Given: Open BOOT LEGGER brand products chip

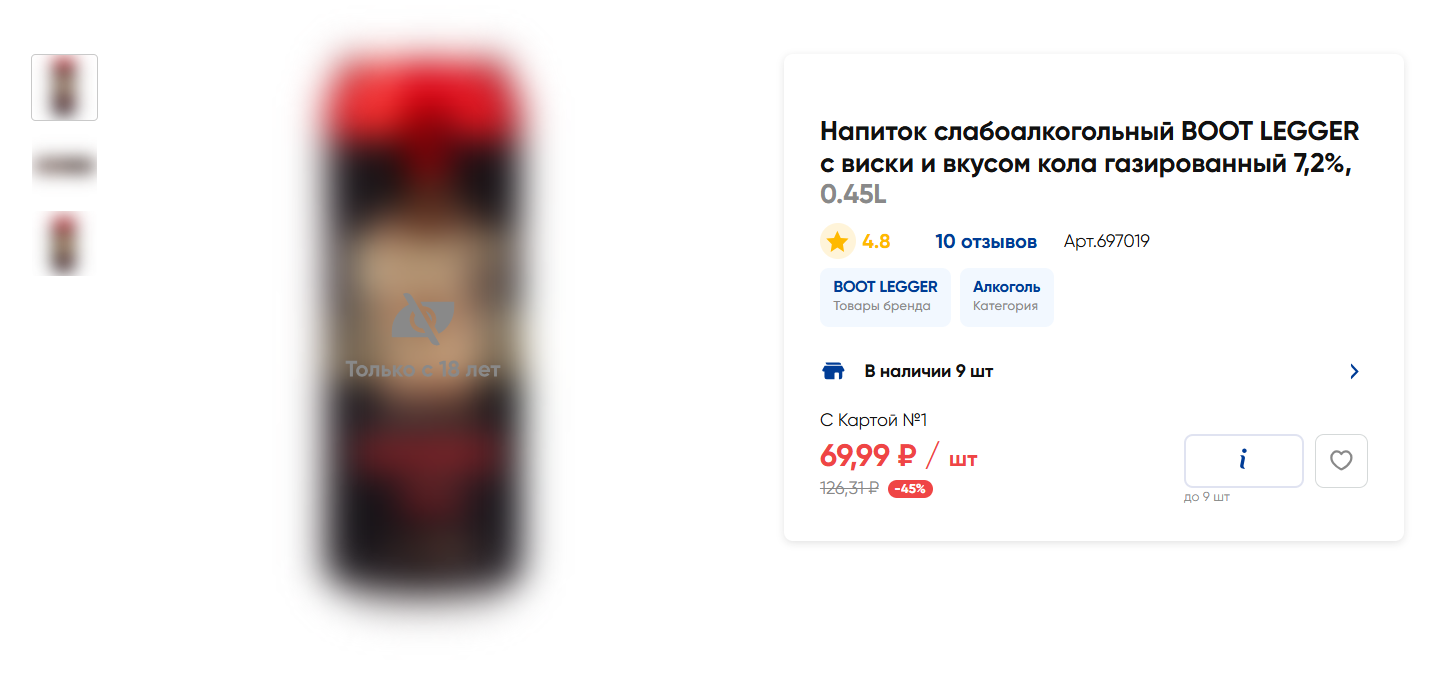Looking at the screenshot, I should pyautogui.click(x=885, y=296).
